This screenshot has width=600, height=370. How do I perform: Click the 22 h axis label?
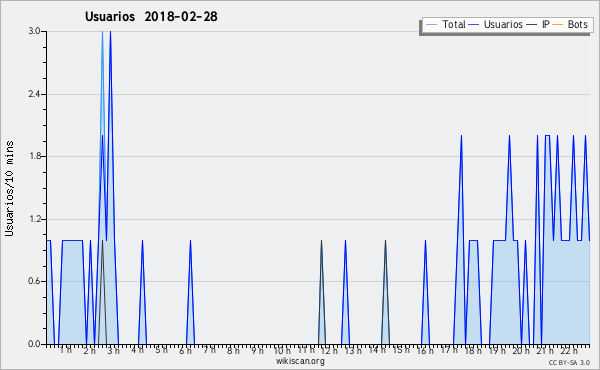pyautogui.click(x=569, y=350)
